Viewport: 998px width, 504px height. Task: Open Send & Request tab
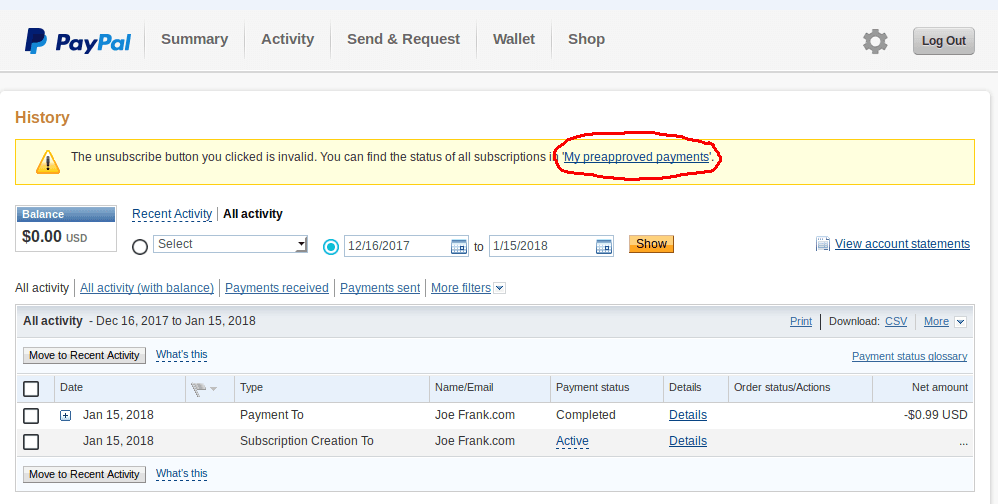tap(404, 39)
